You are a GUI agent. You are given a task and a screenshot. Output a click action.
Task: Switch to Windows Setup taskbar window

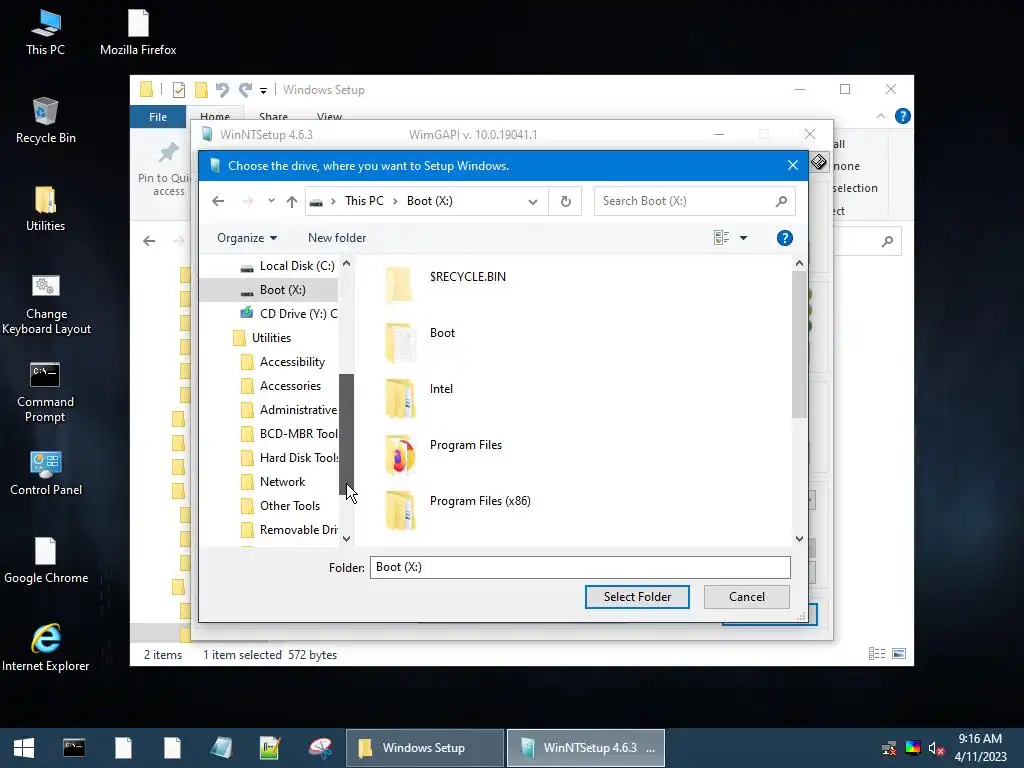coord(424,748)
